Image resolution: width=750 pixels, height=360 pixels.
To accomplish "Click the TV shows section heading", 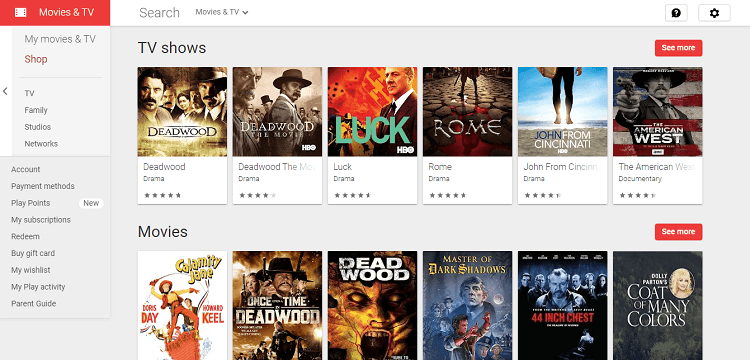I will [172, 48].
